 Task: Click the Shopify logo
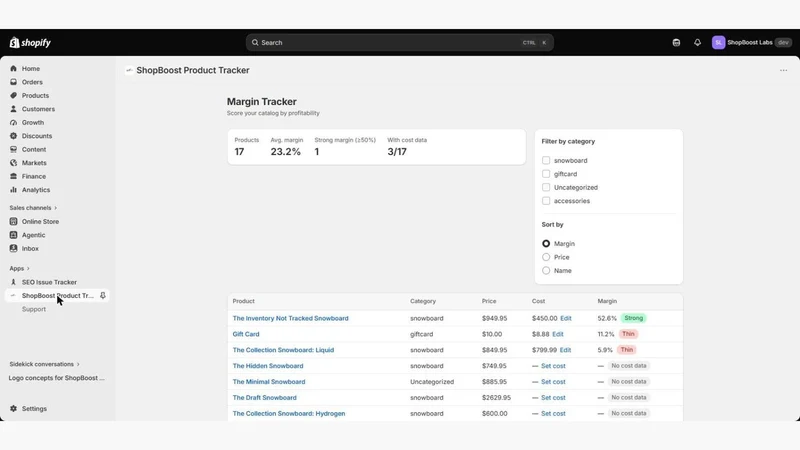point(30,42)
